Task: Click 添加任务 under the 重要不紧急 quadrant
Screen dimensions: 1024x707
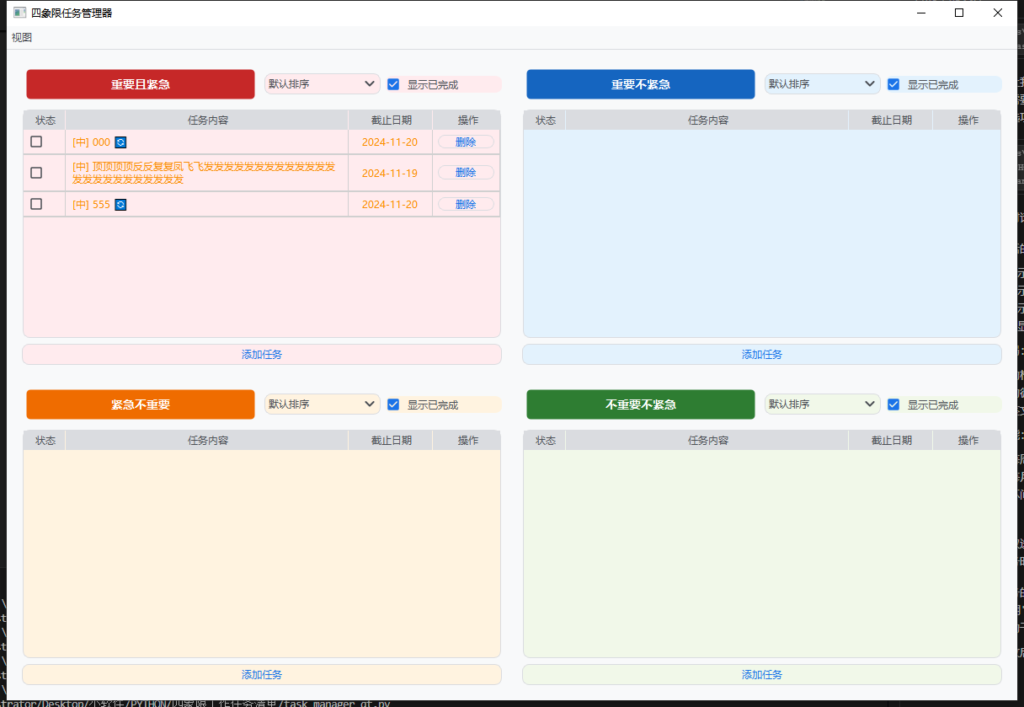Action: tap(762, 354)
